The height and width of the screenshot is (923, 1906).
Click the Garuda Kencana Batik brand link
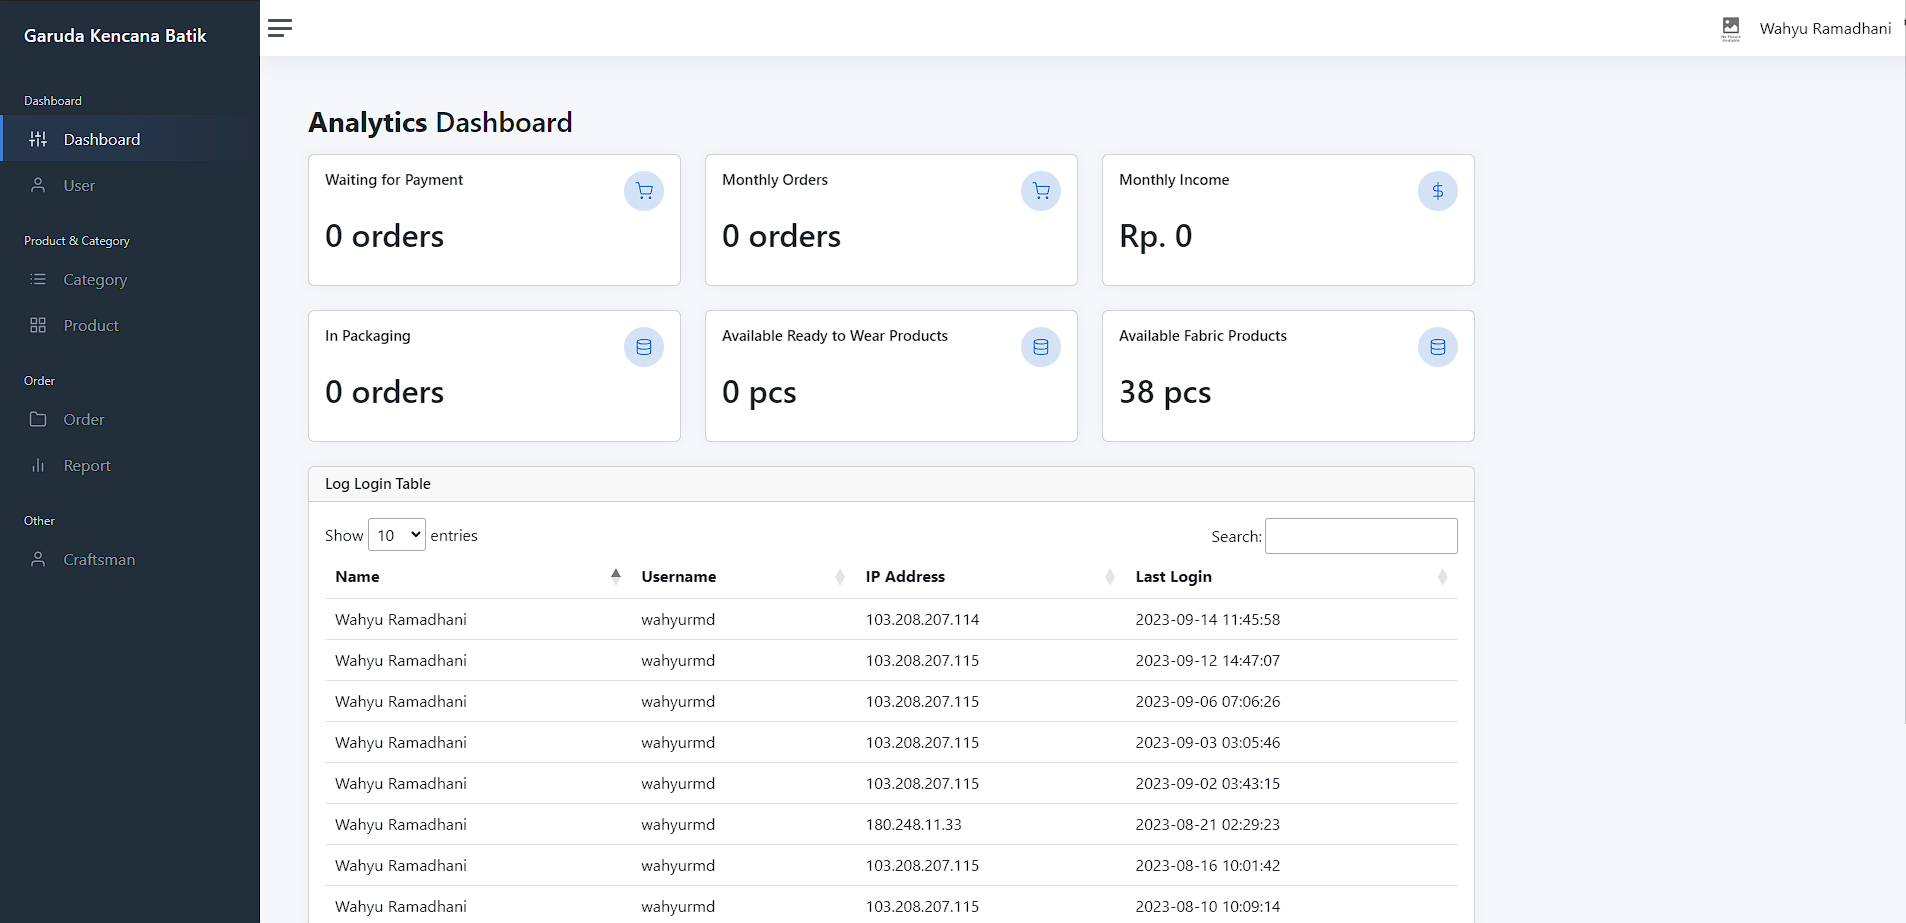point(115,36)
